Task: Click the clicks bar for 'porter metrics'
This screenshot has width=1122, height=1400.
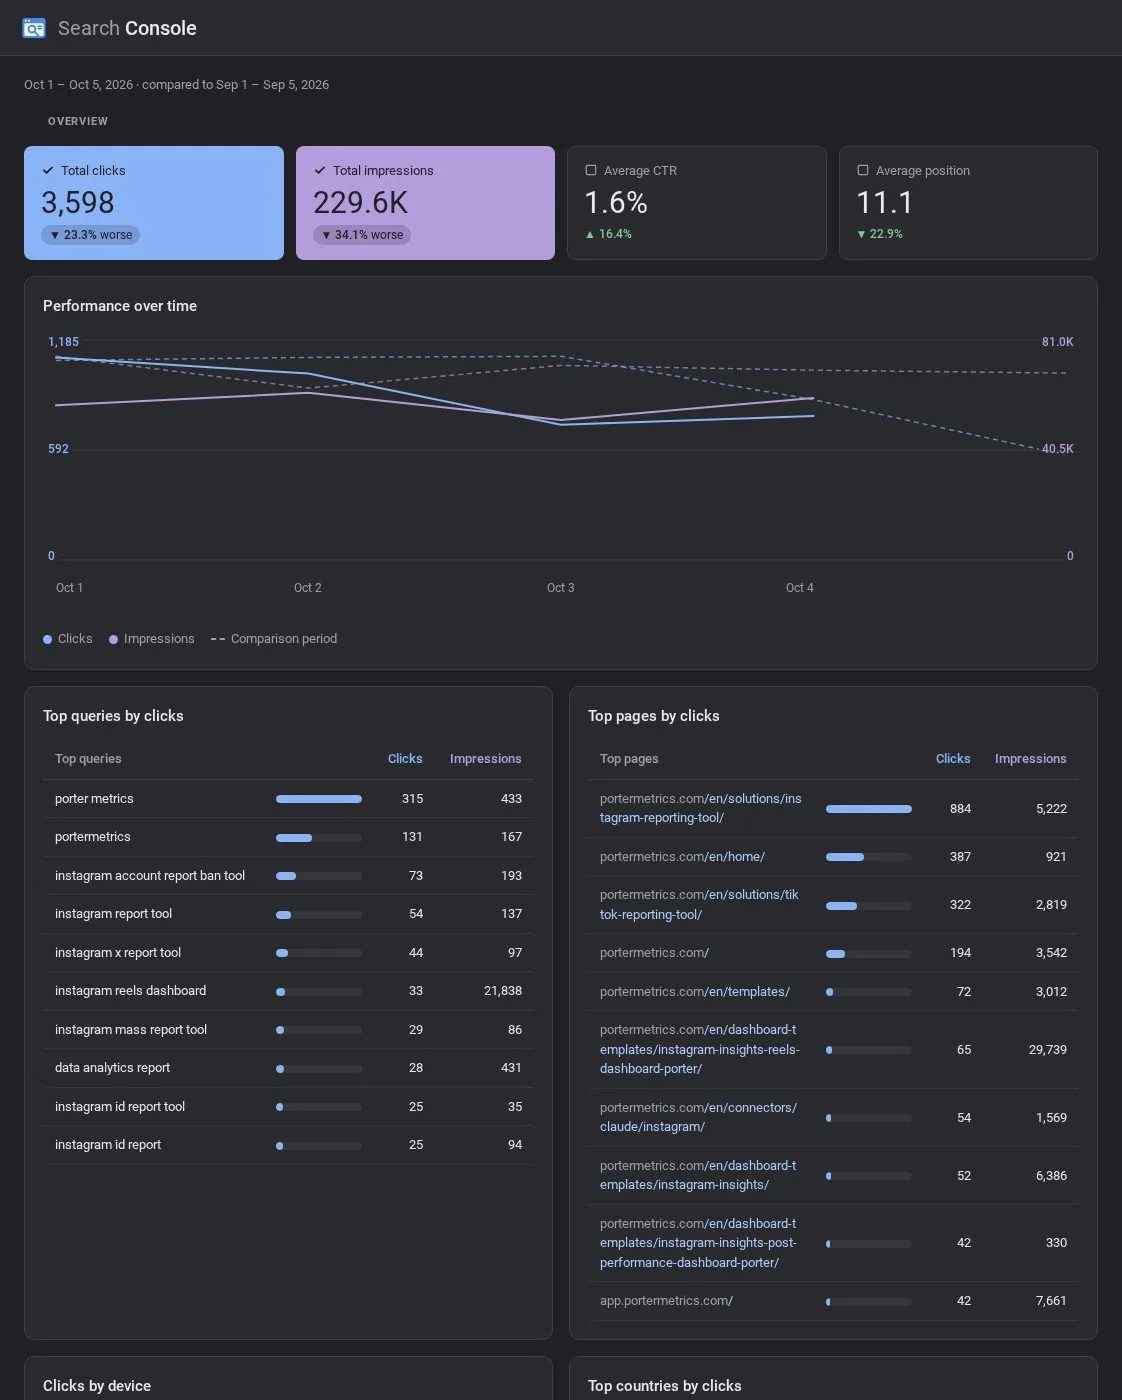Action: [319, 799]
